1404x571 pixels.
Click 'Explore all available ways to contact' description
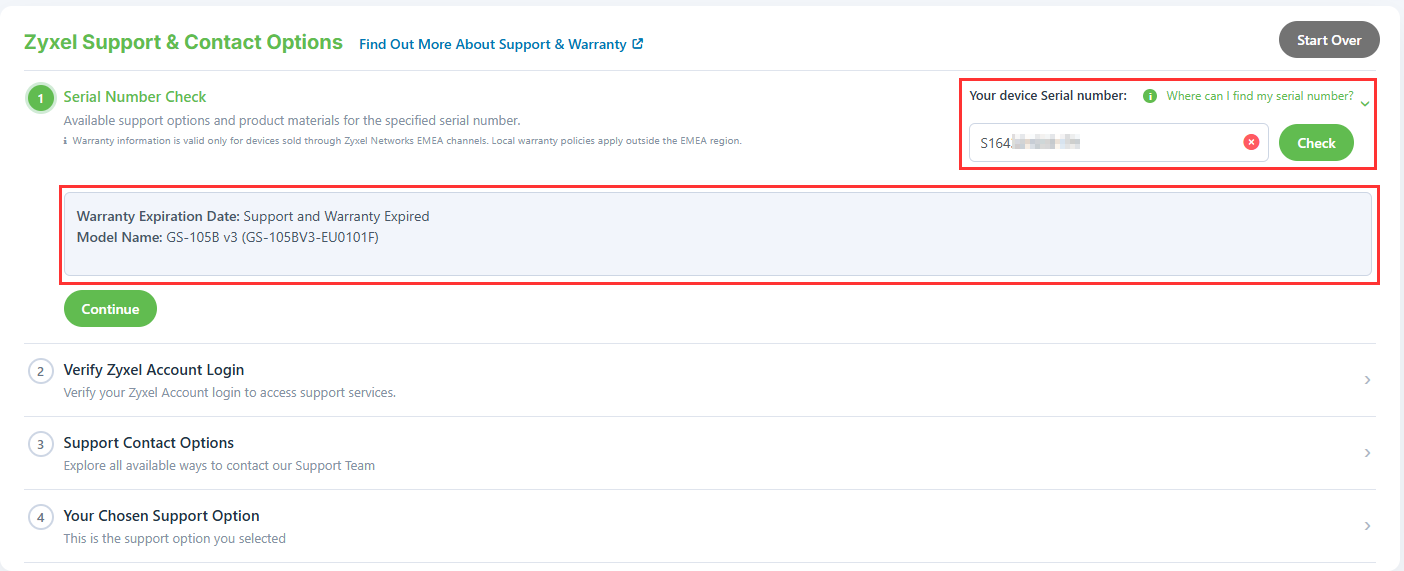click(220, 466)
